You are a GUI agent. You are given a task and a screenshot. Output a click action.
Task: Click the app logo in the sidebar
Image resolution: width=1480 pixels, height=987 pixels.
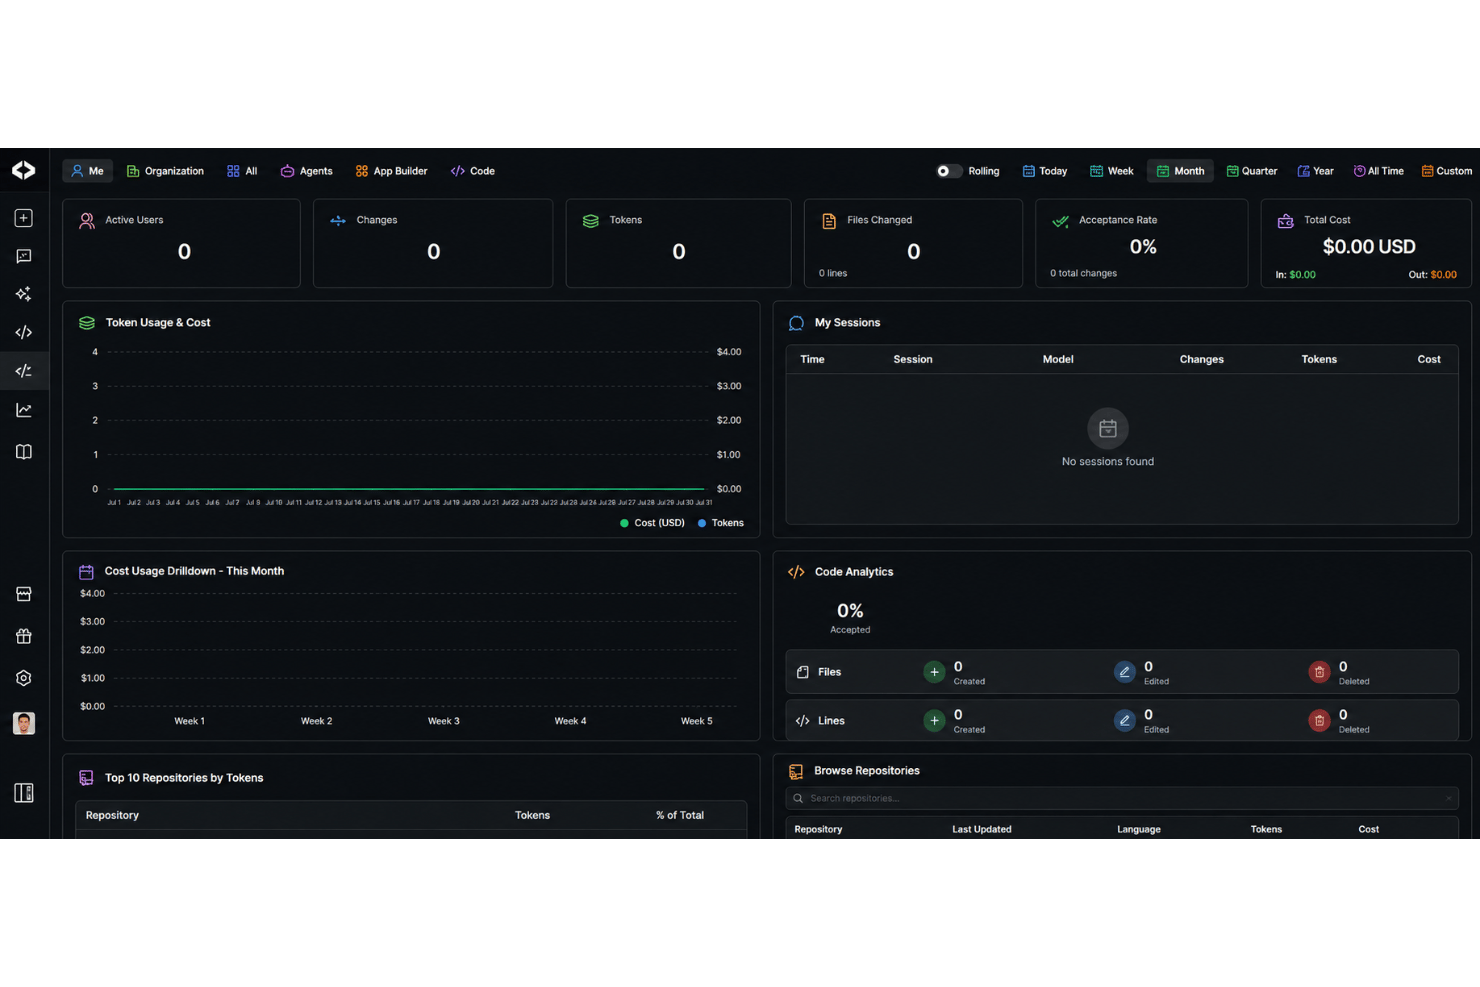(x=24, y=171)
